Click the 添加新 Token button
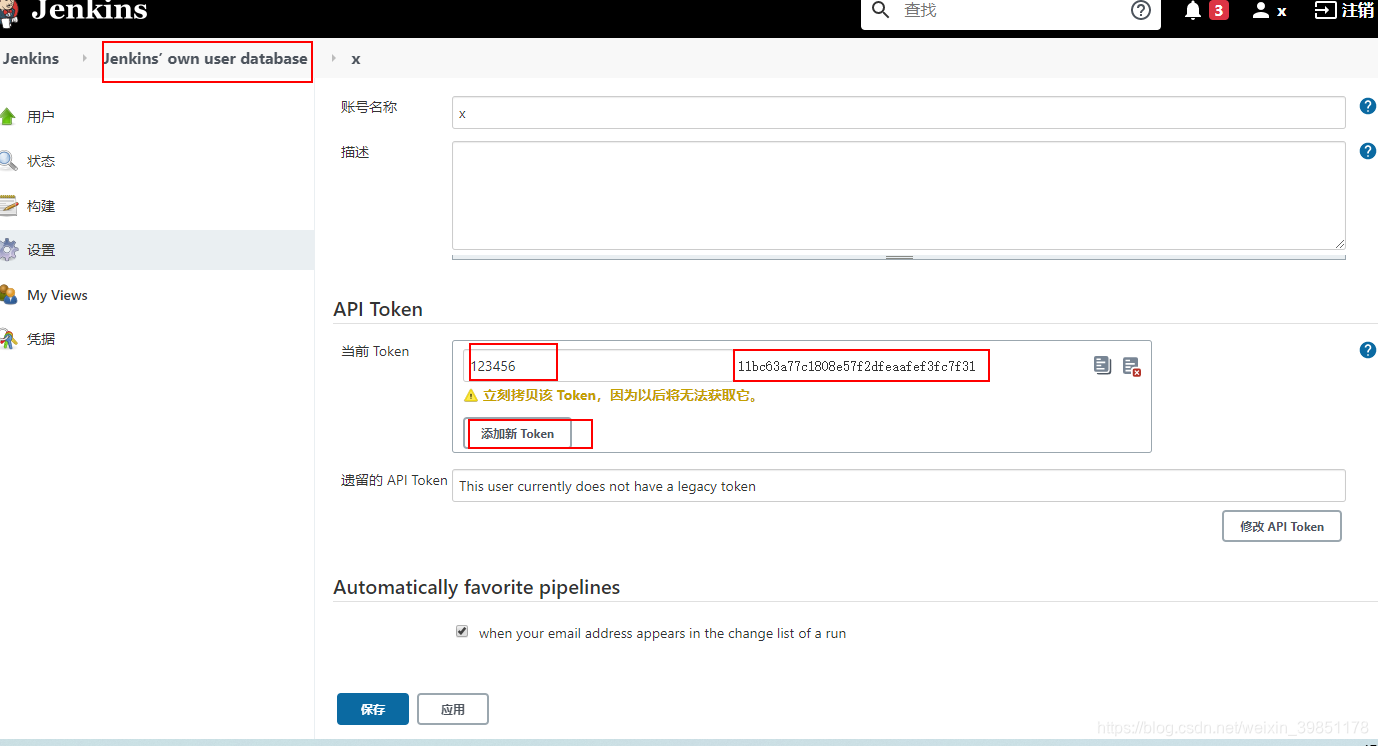The height and width of the screenshot is (746, 1378). click(519, 433)
